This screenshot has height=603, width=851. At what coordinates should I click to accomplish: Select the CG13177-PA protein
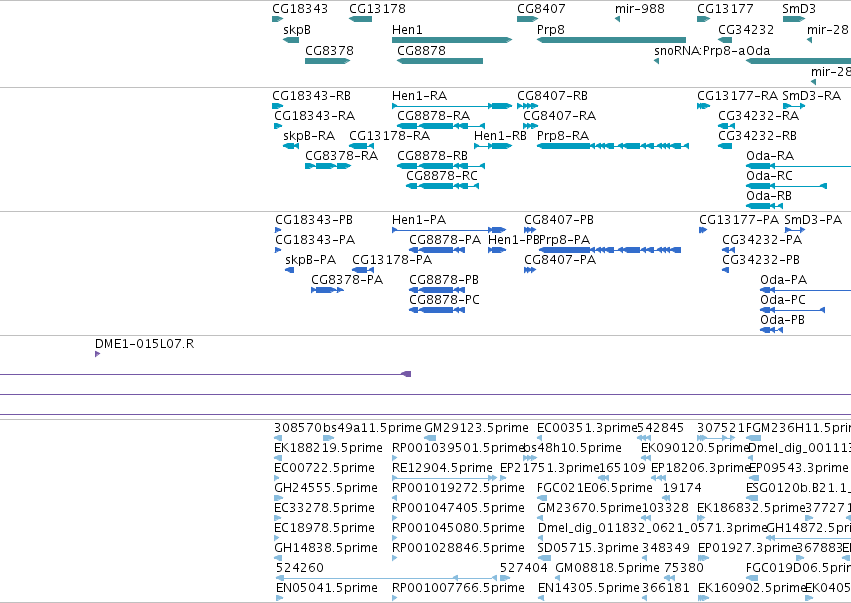(703, 230)
